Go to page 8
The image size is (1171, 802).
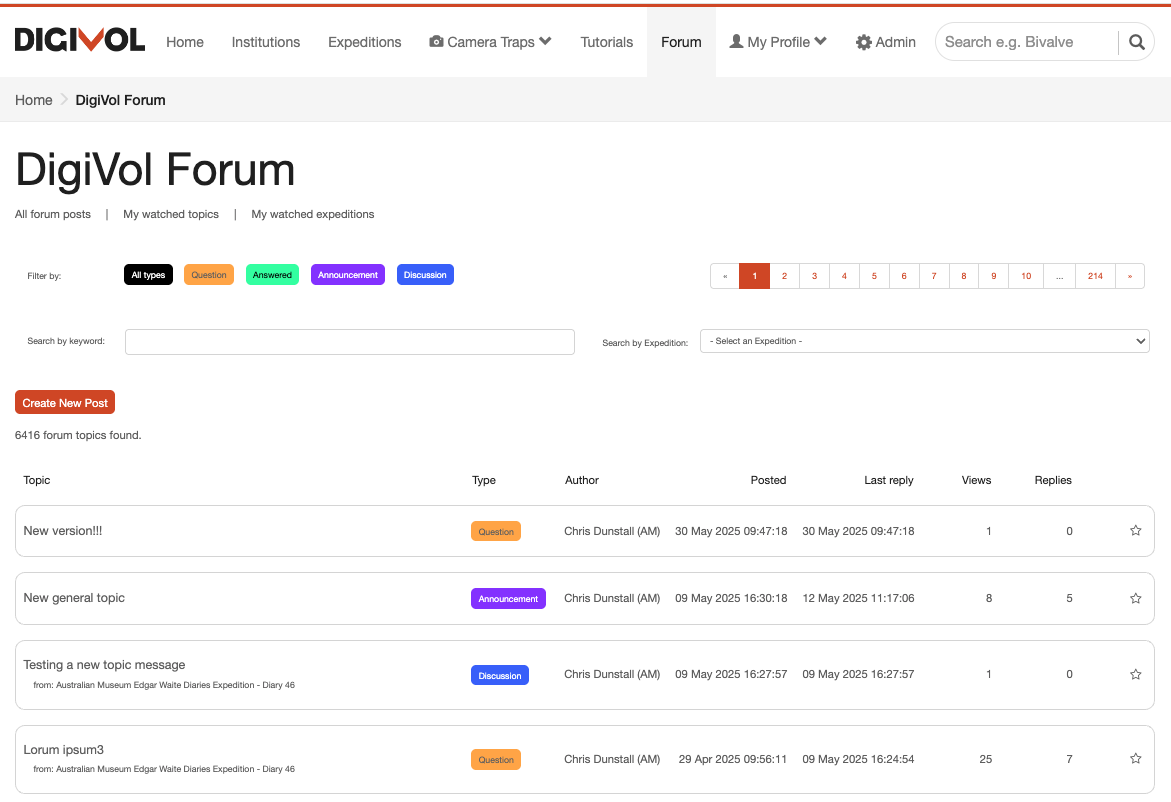point(964,276)
